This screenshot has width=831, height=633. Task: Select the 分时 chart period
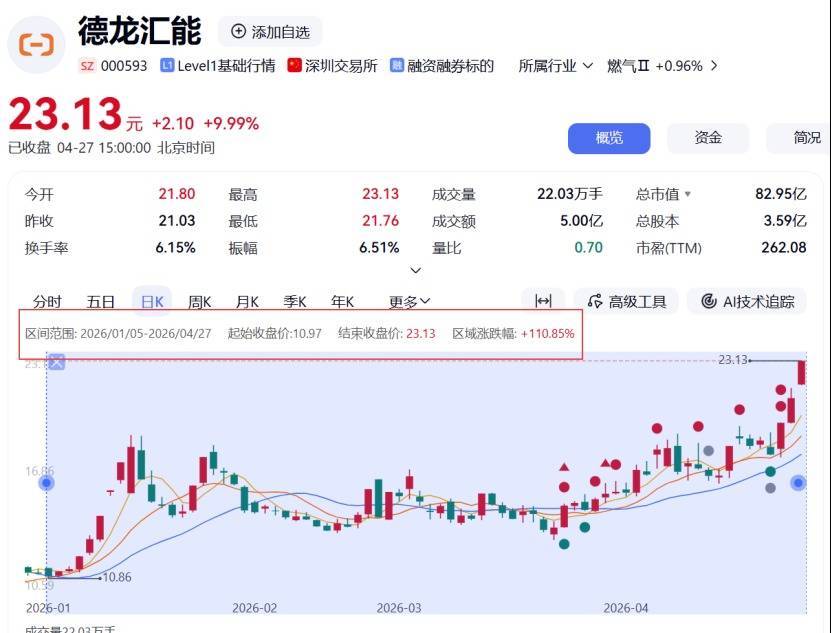(x=47, y=301)
